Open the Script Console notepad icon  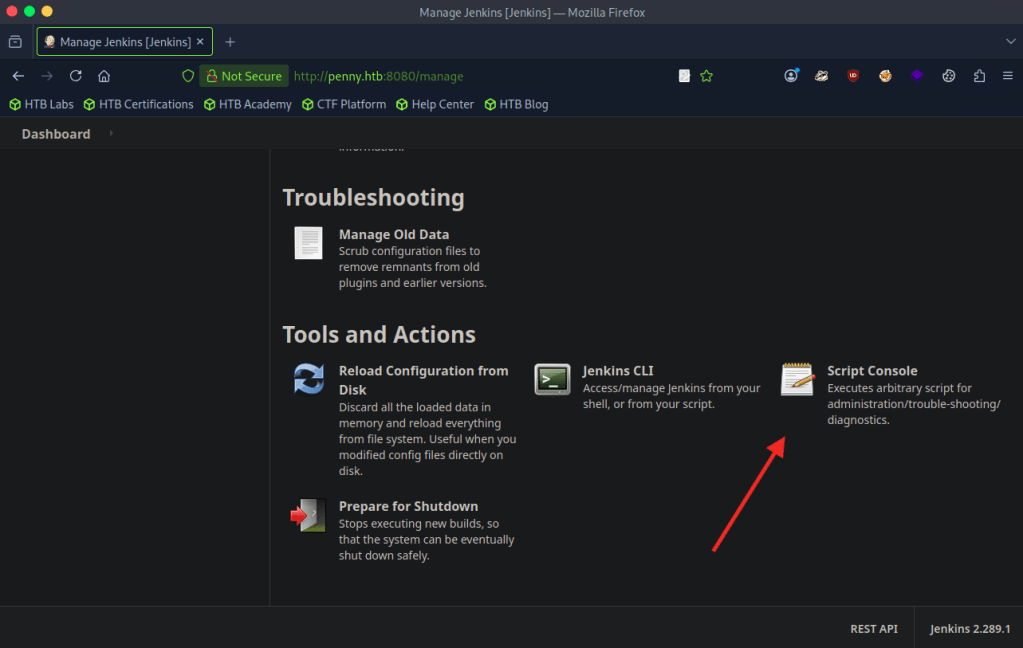tap(797, 380)
